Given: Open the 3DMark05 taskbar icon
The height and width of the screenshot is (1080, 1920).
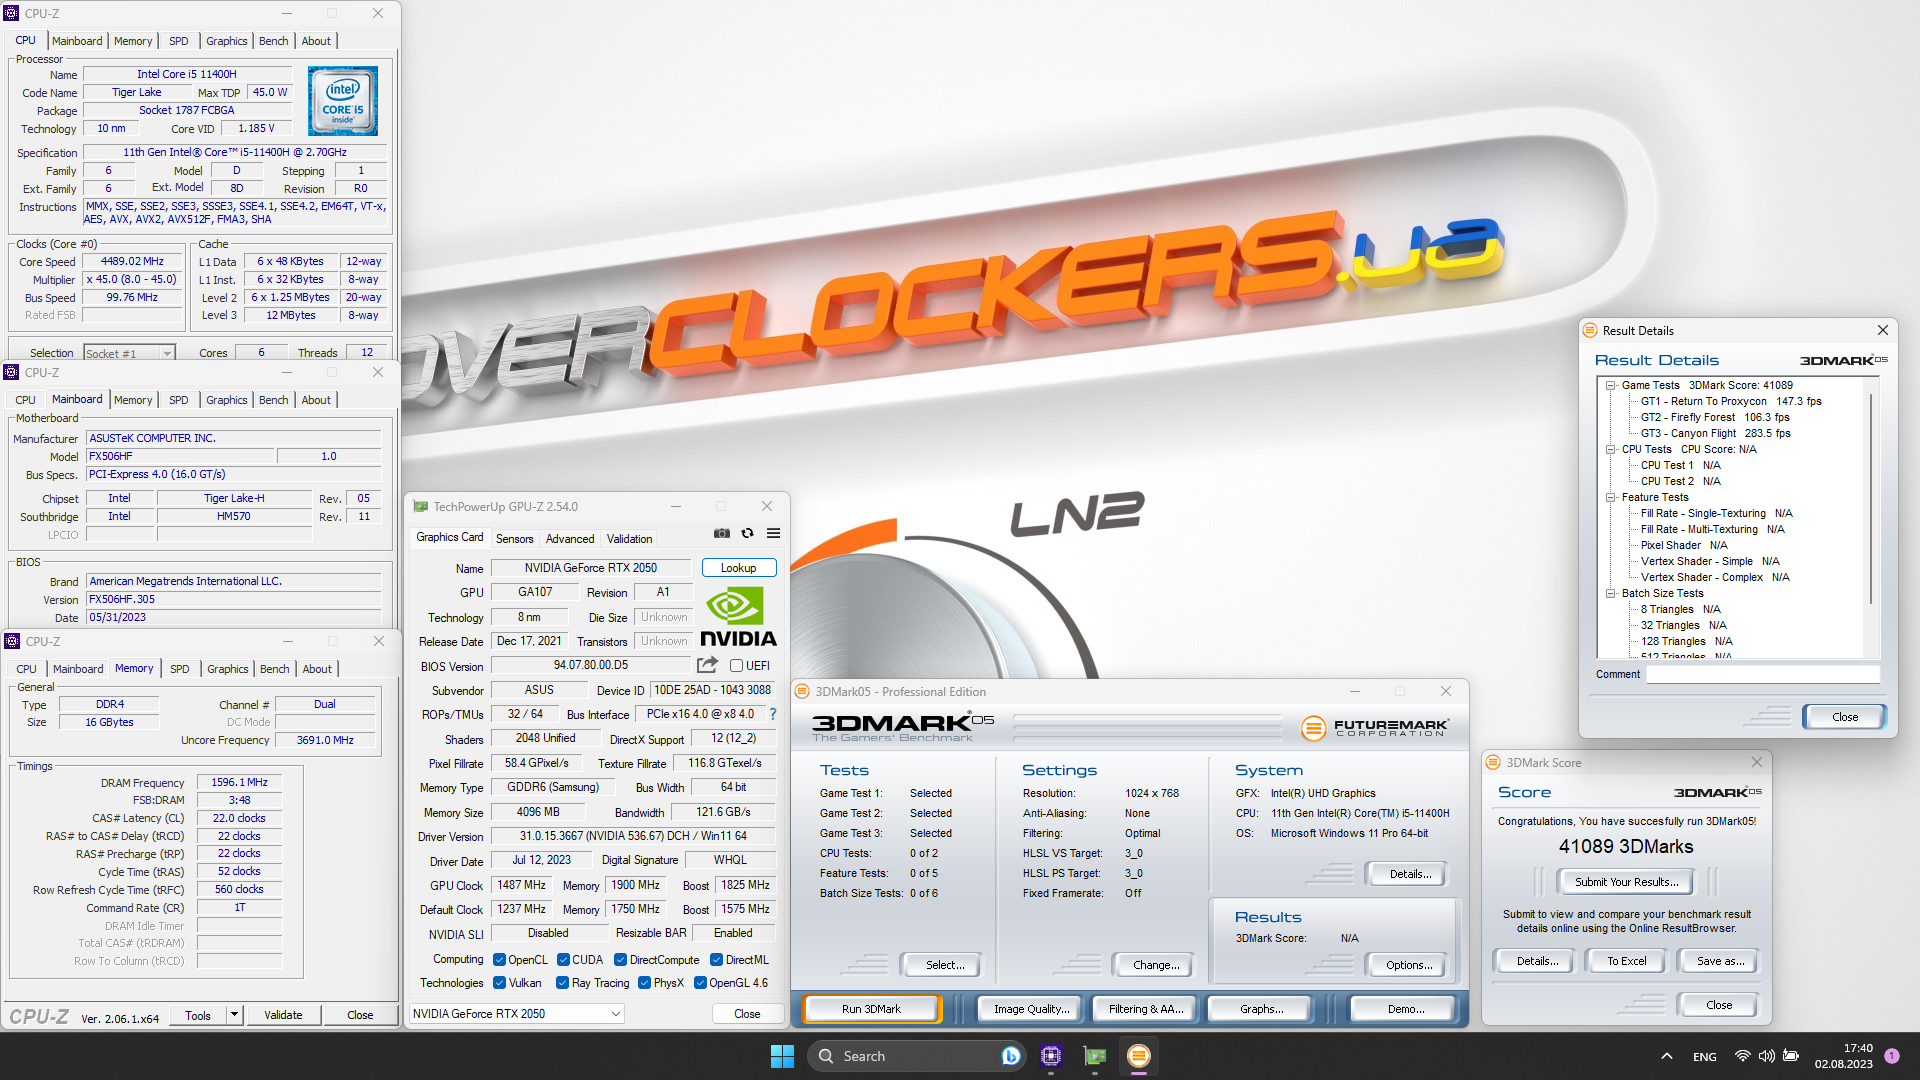Looking at the screenshot, I should click(x=1139, y=1056).
